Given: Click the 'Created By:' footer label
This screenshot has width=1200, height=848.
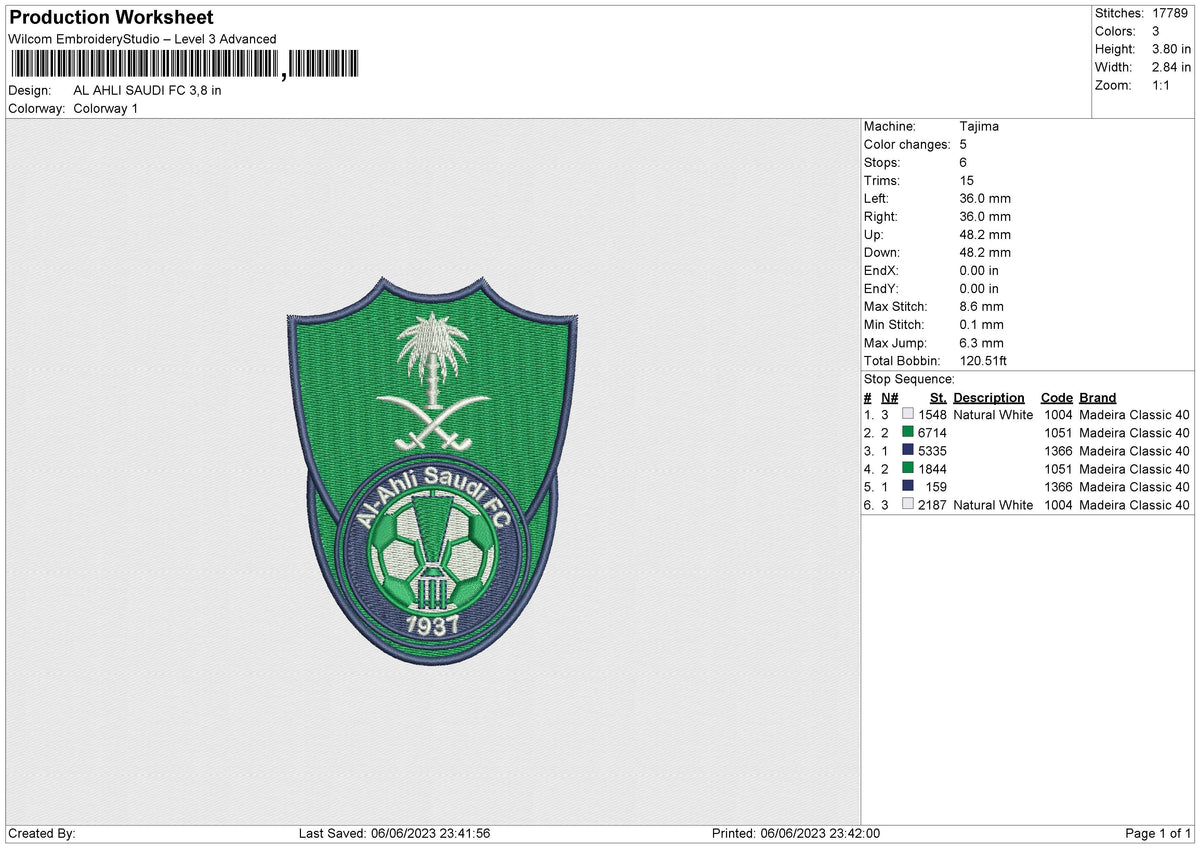Looking at the screenshot, I should (x=42, y=833).
